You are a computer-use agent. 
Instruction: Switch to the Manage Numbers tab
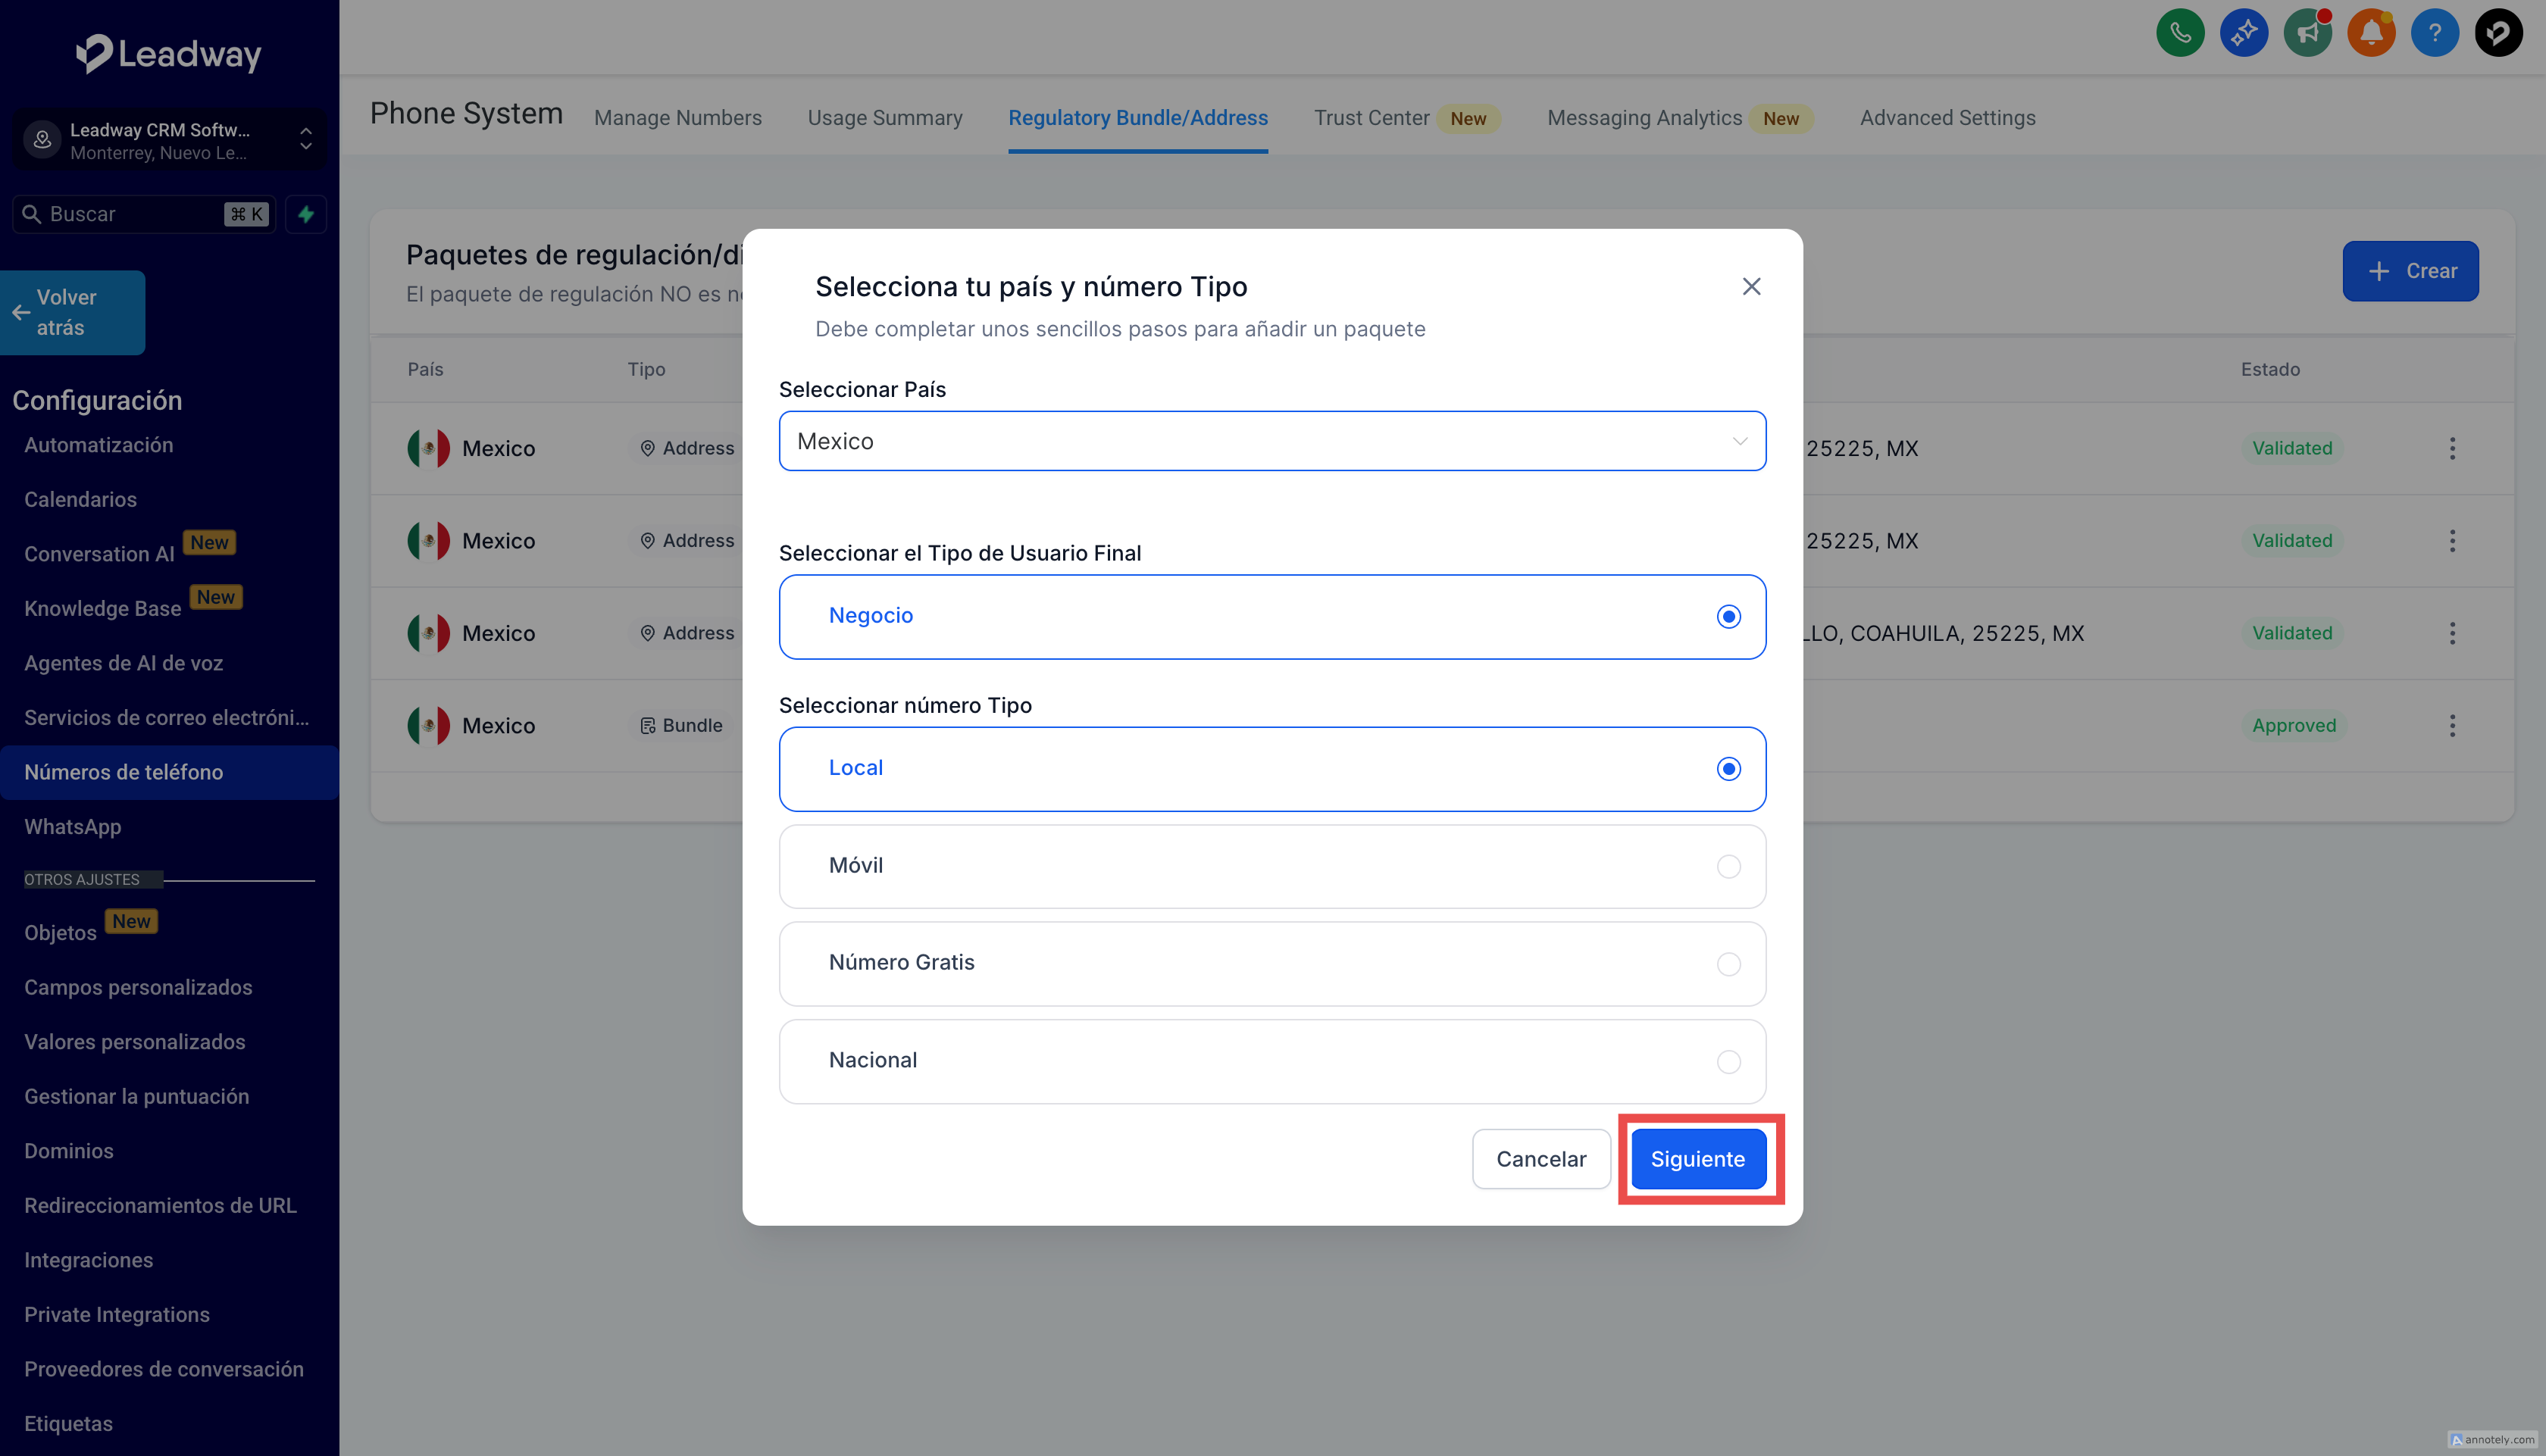pos(677,118)
